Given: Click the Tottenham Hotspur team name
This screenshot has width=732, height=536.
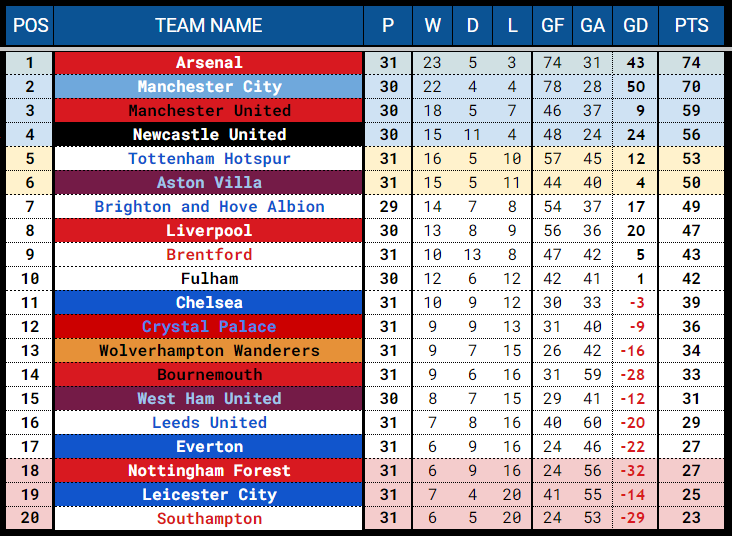Looking at the screenshot, I should 209,159.
